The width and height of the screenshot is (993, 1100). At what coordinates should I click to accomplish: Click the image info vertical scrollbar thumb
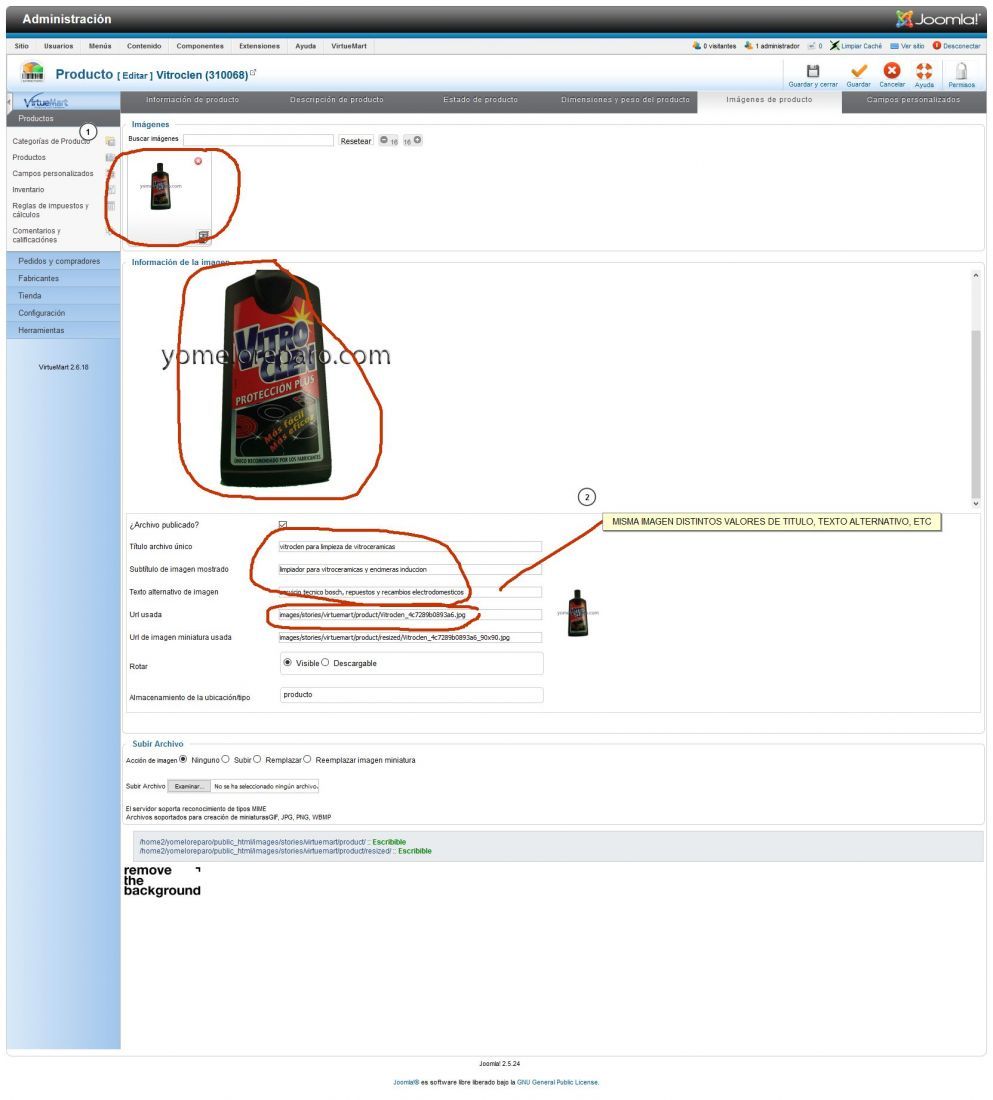click(975, 413)
